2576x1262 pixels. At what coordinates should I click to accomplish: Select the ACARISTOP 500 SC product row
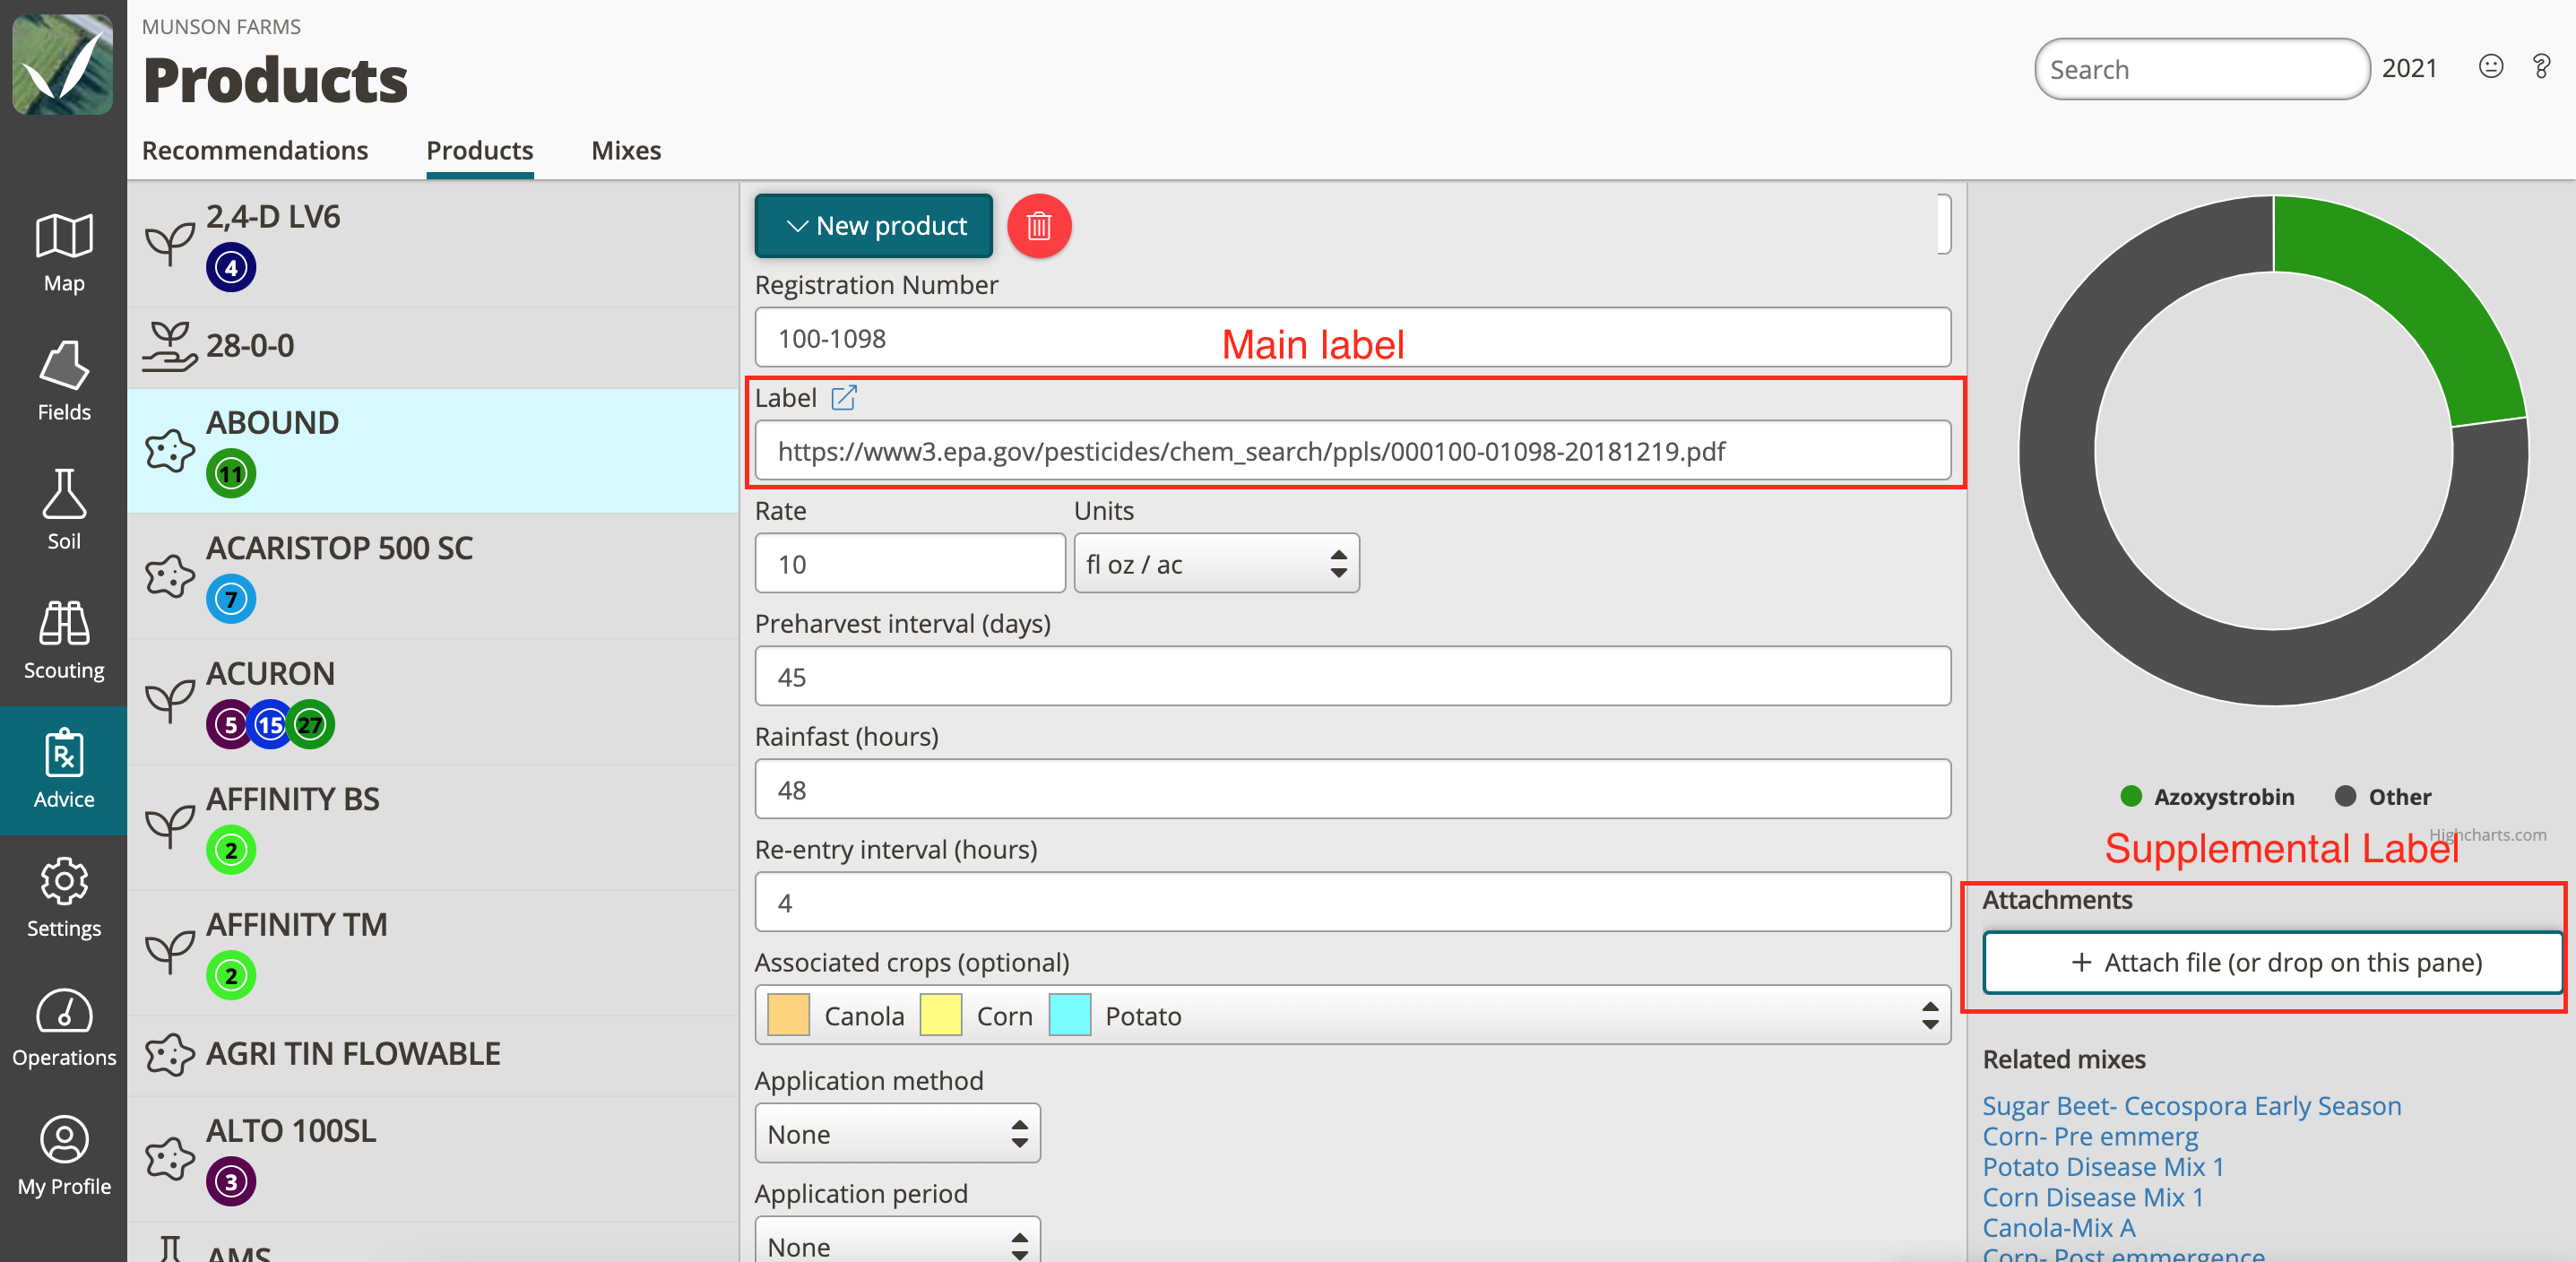tap(433, 577)
